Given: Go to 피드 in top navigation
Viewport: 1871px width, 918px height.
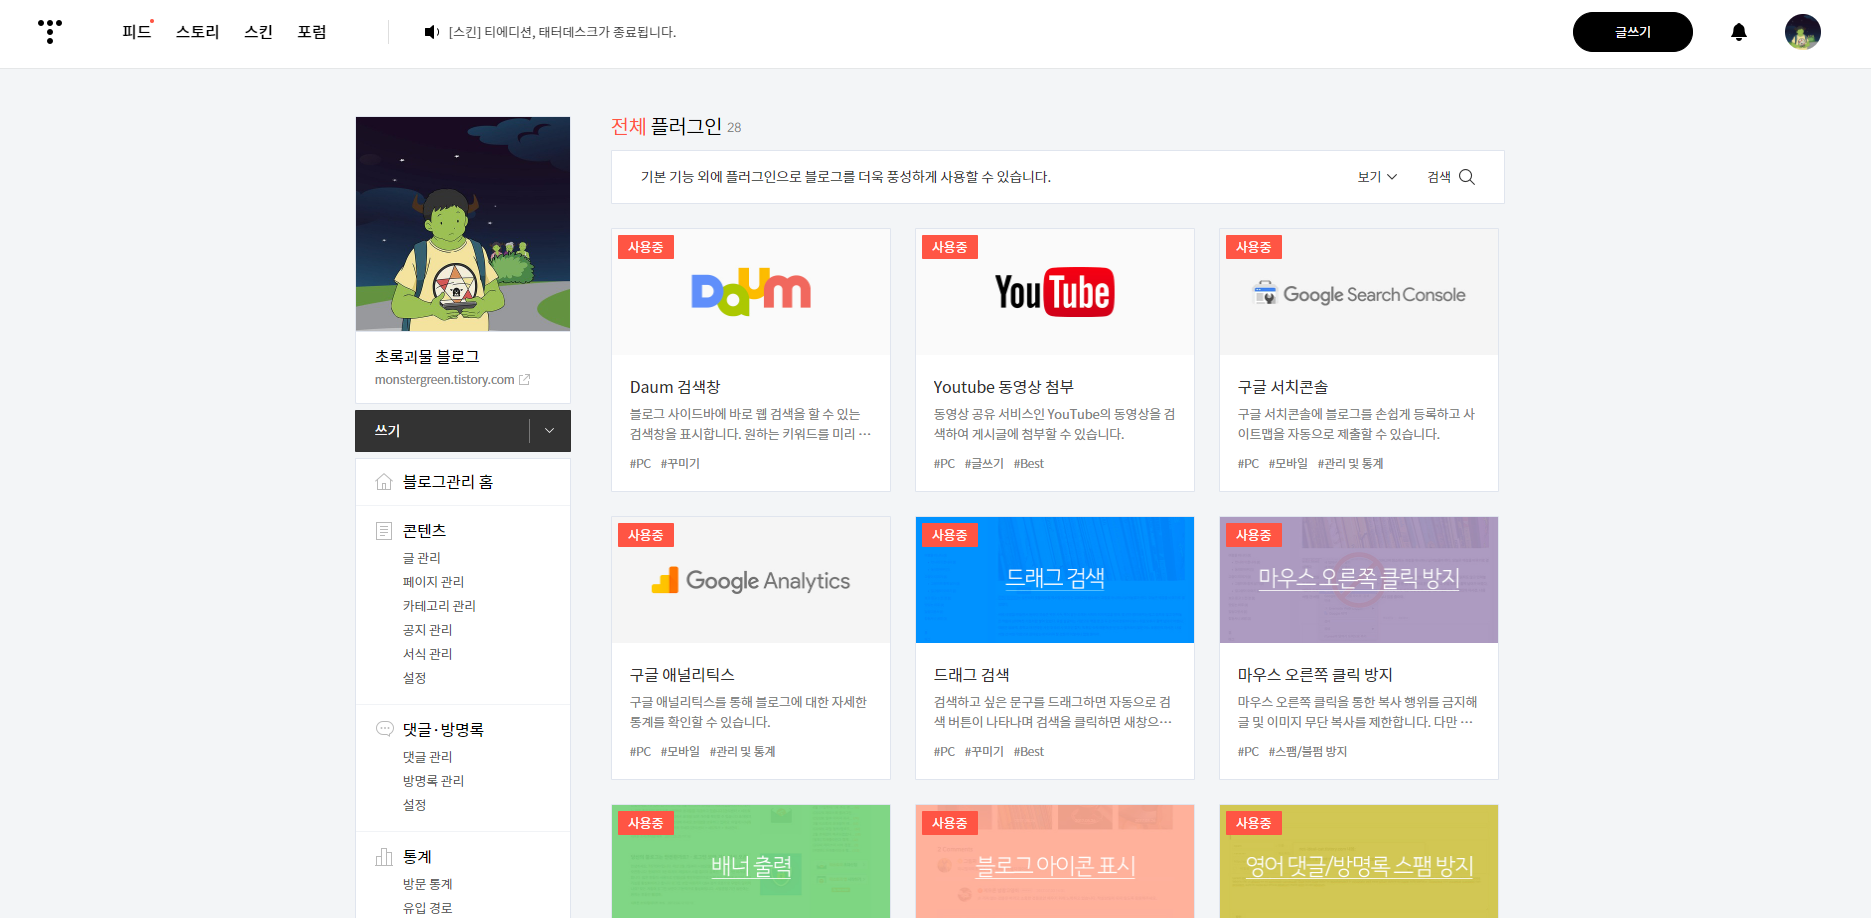Looking at the screenshot, I should point(137,32).
